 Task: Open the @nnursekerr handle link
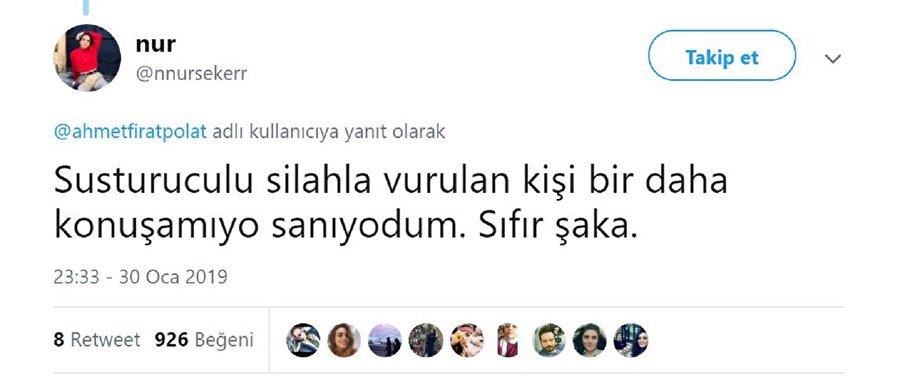[x=191, y=74]
